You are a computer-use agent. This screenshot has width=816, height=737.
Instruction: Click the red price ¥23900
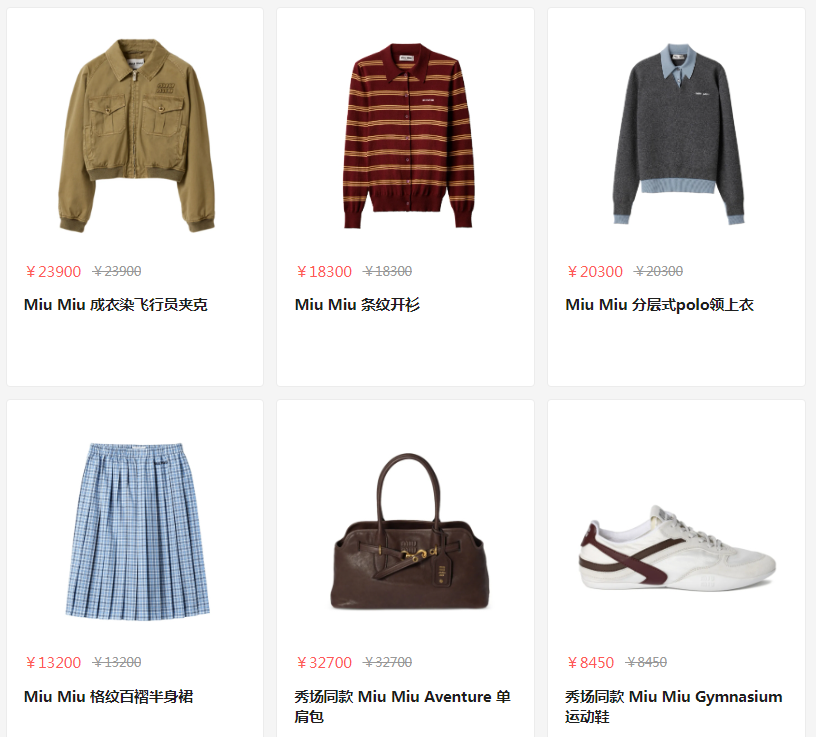click(x=53, y=272)
